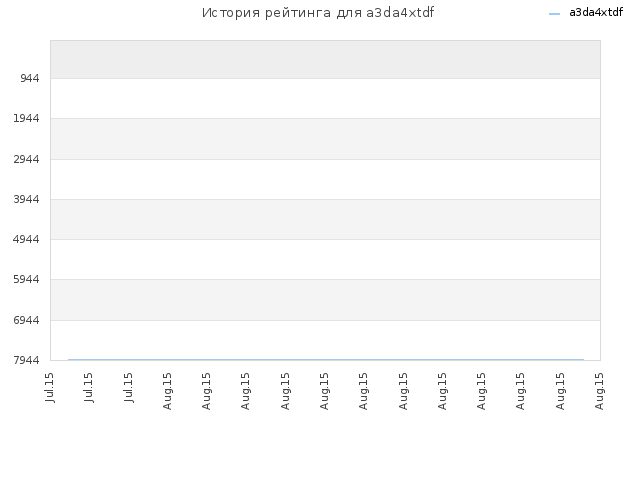This screenshot has width=640, height=480.
Task: Click the gray band between 3944 and 4944
Action: pyautogui.click(x=325, y=219)
